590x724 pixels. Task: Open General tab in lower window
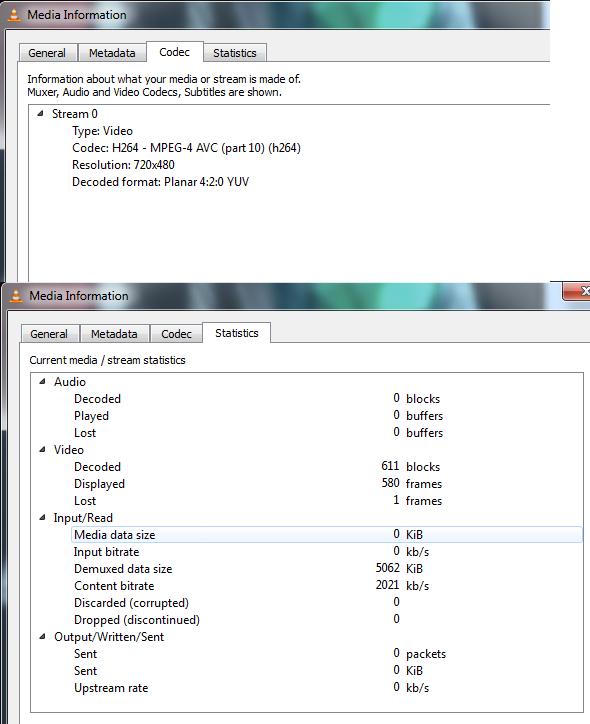[49, 334]
